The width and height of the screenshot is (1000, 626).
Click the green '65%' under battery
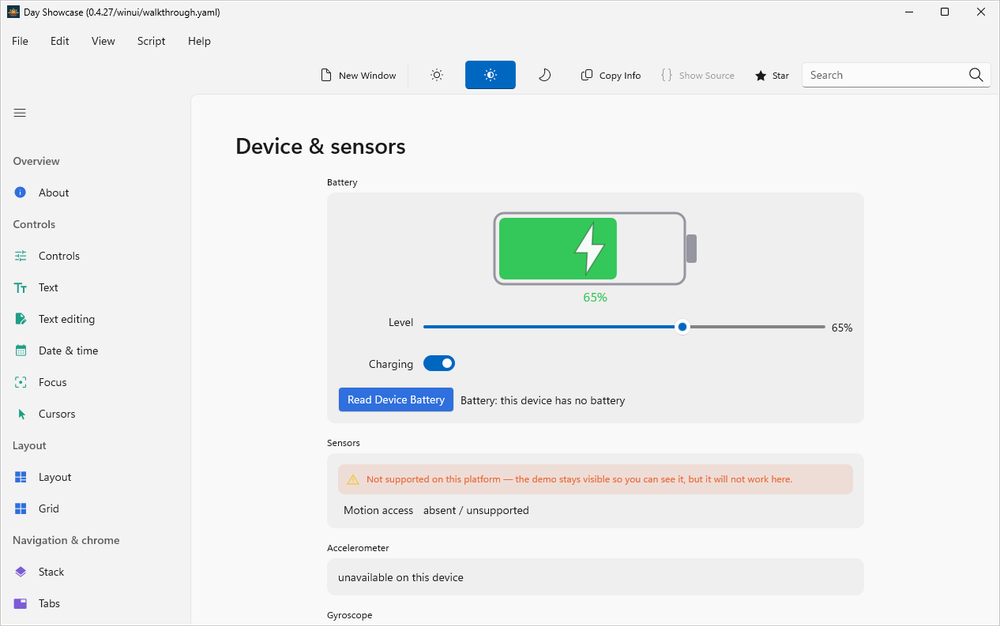coord(595,297)
